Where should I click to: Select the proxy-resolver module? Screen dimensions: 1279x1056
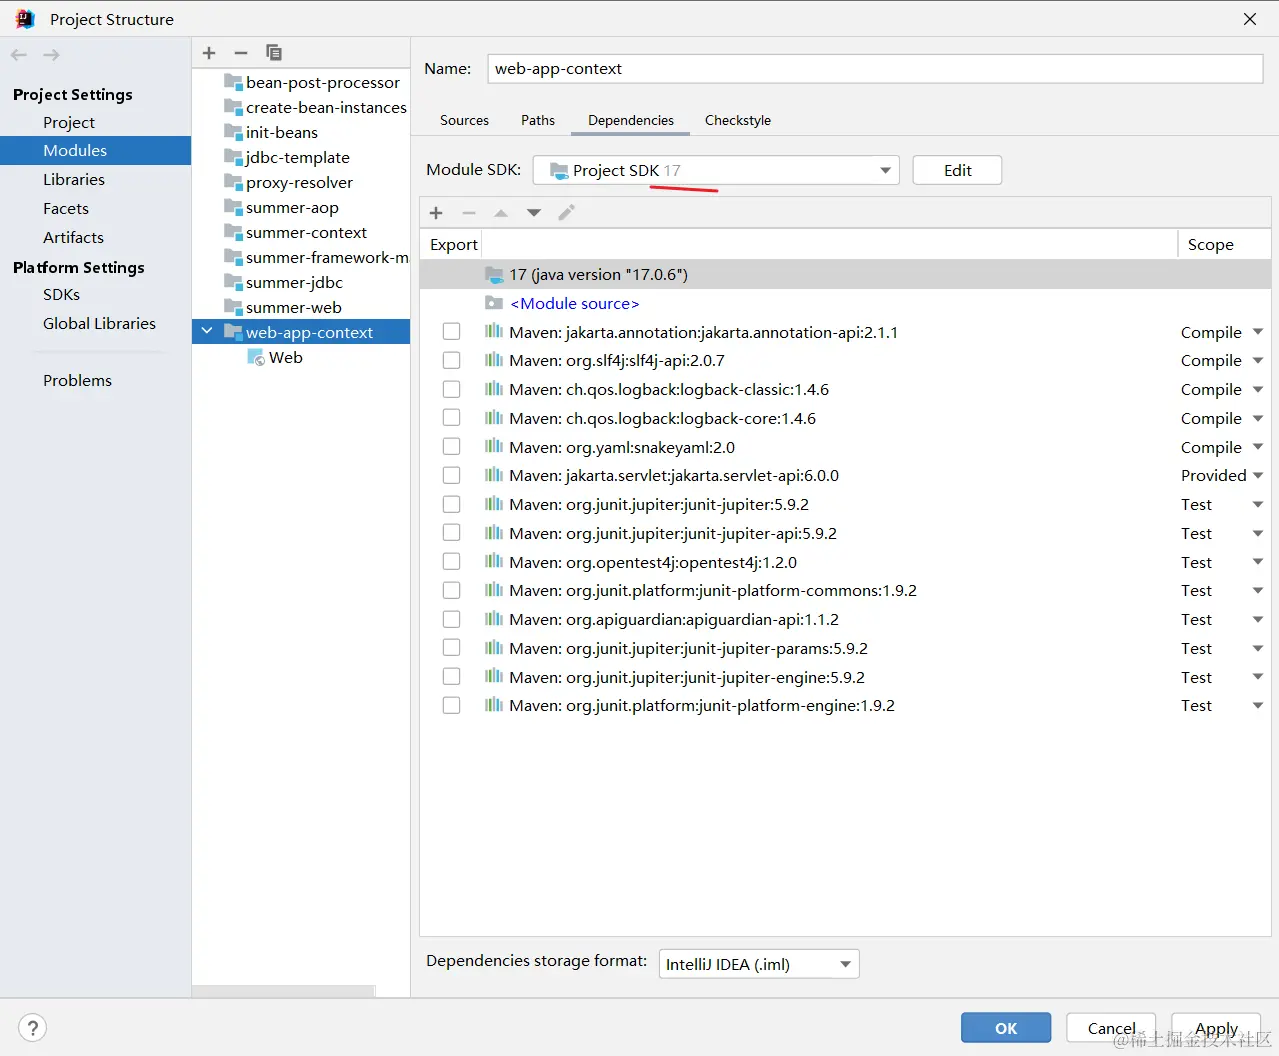click(299, 182)
